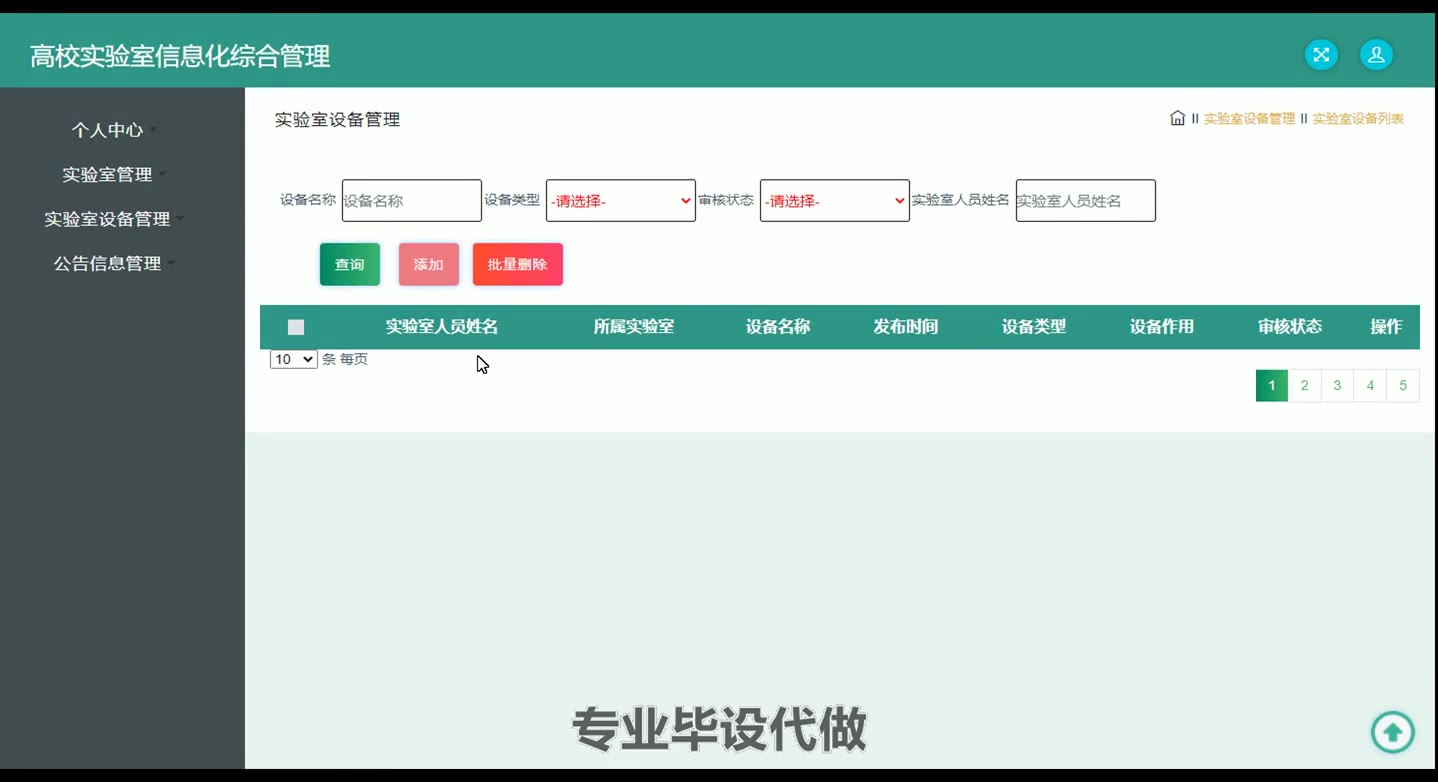Open the 实验室设备列表 breadcrumb link

pyautogui.click(x=1358, y=119)
